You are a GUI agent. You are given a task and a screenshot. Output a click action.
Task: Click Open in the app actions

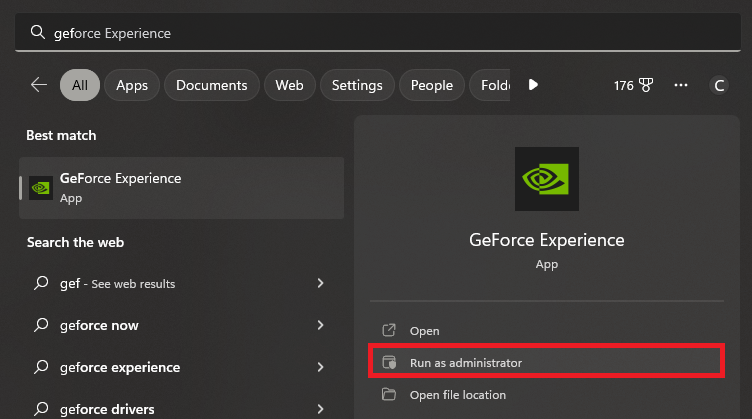point(424,331)
